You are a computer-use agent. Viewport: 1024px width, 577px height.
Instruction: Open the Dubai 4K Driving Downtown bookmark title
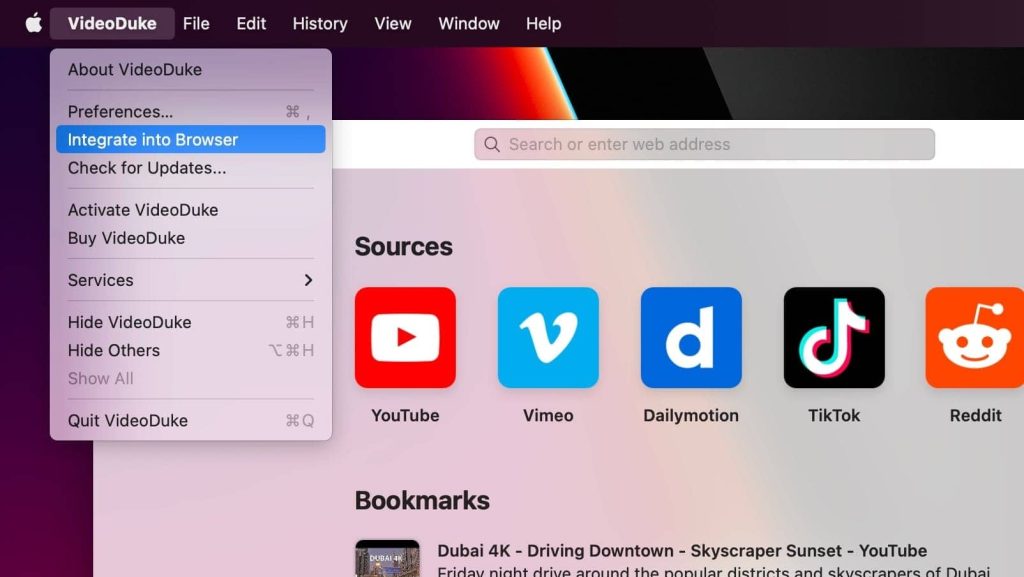(682, 550)
